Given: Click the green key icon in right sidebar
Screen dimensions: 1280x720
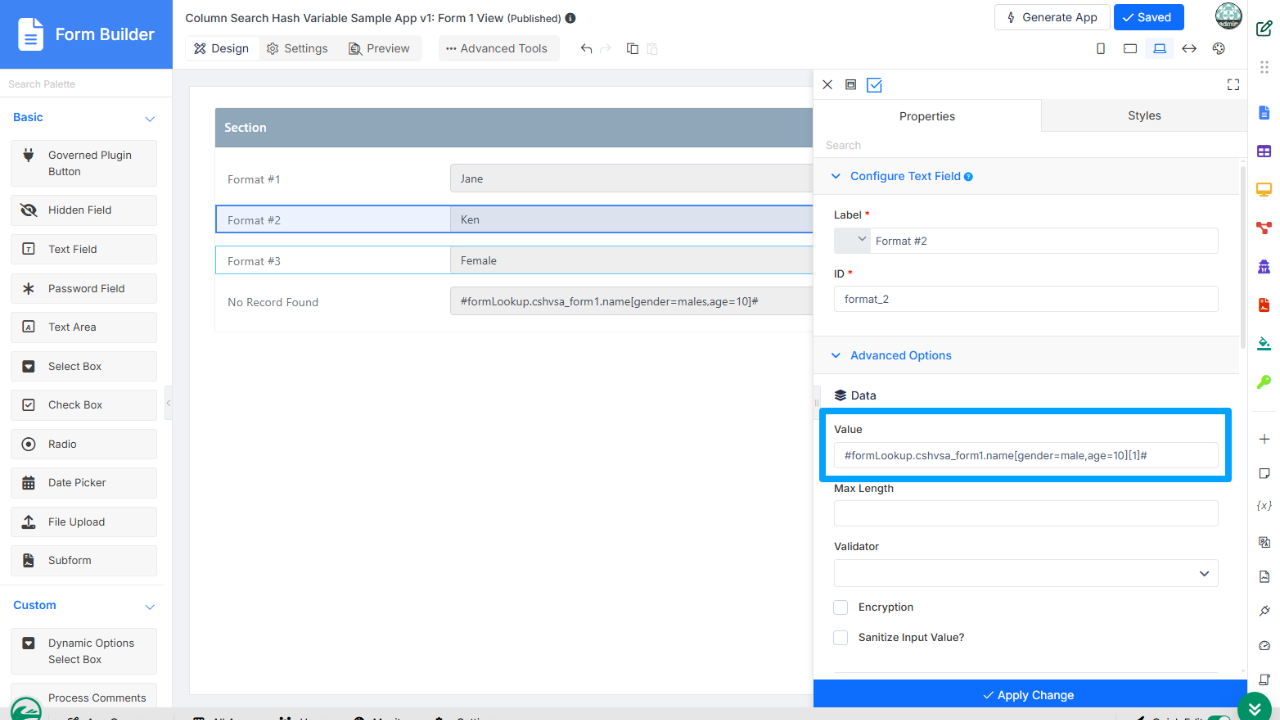Looking at the screenshot, I should 1264,381.
